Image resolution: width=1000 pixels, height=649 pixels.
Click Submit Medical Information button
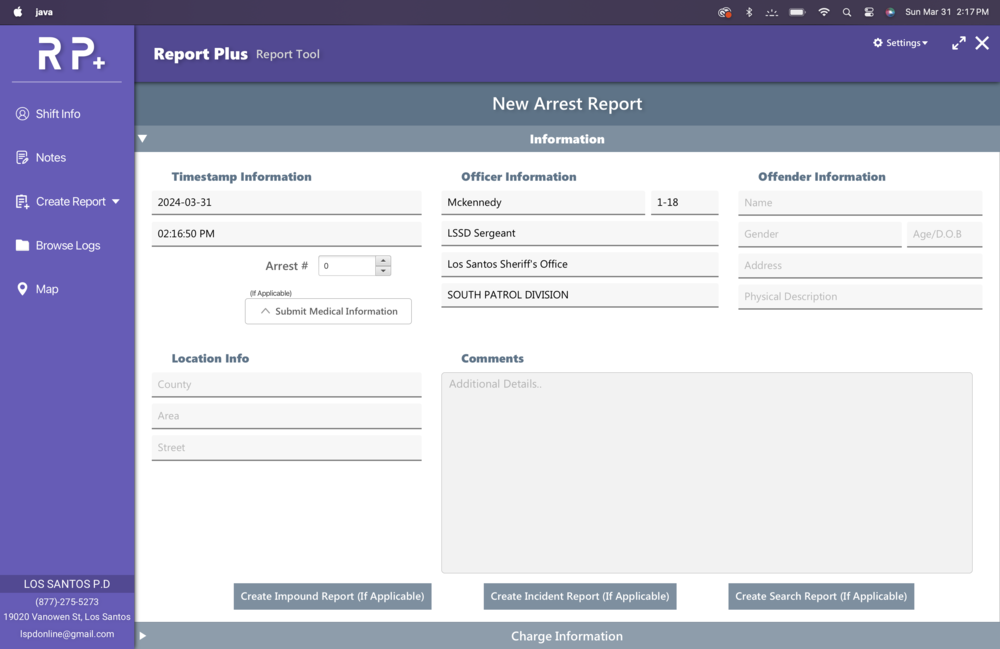[328, 311]
